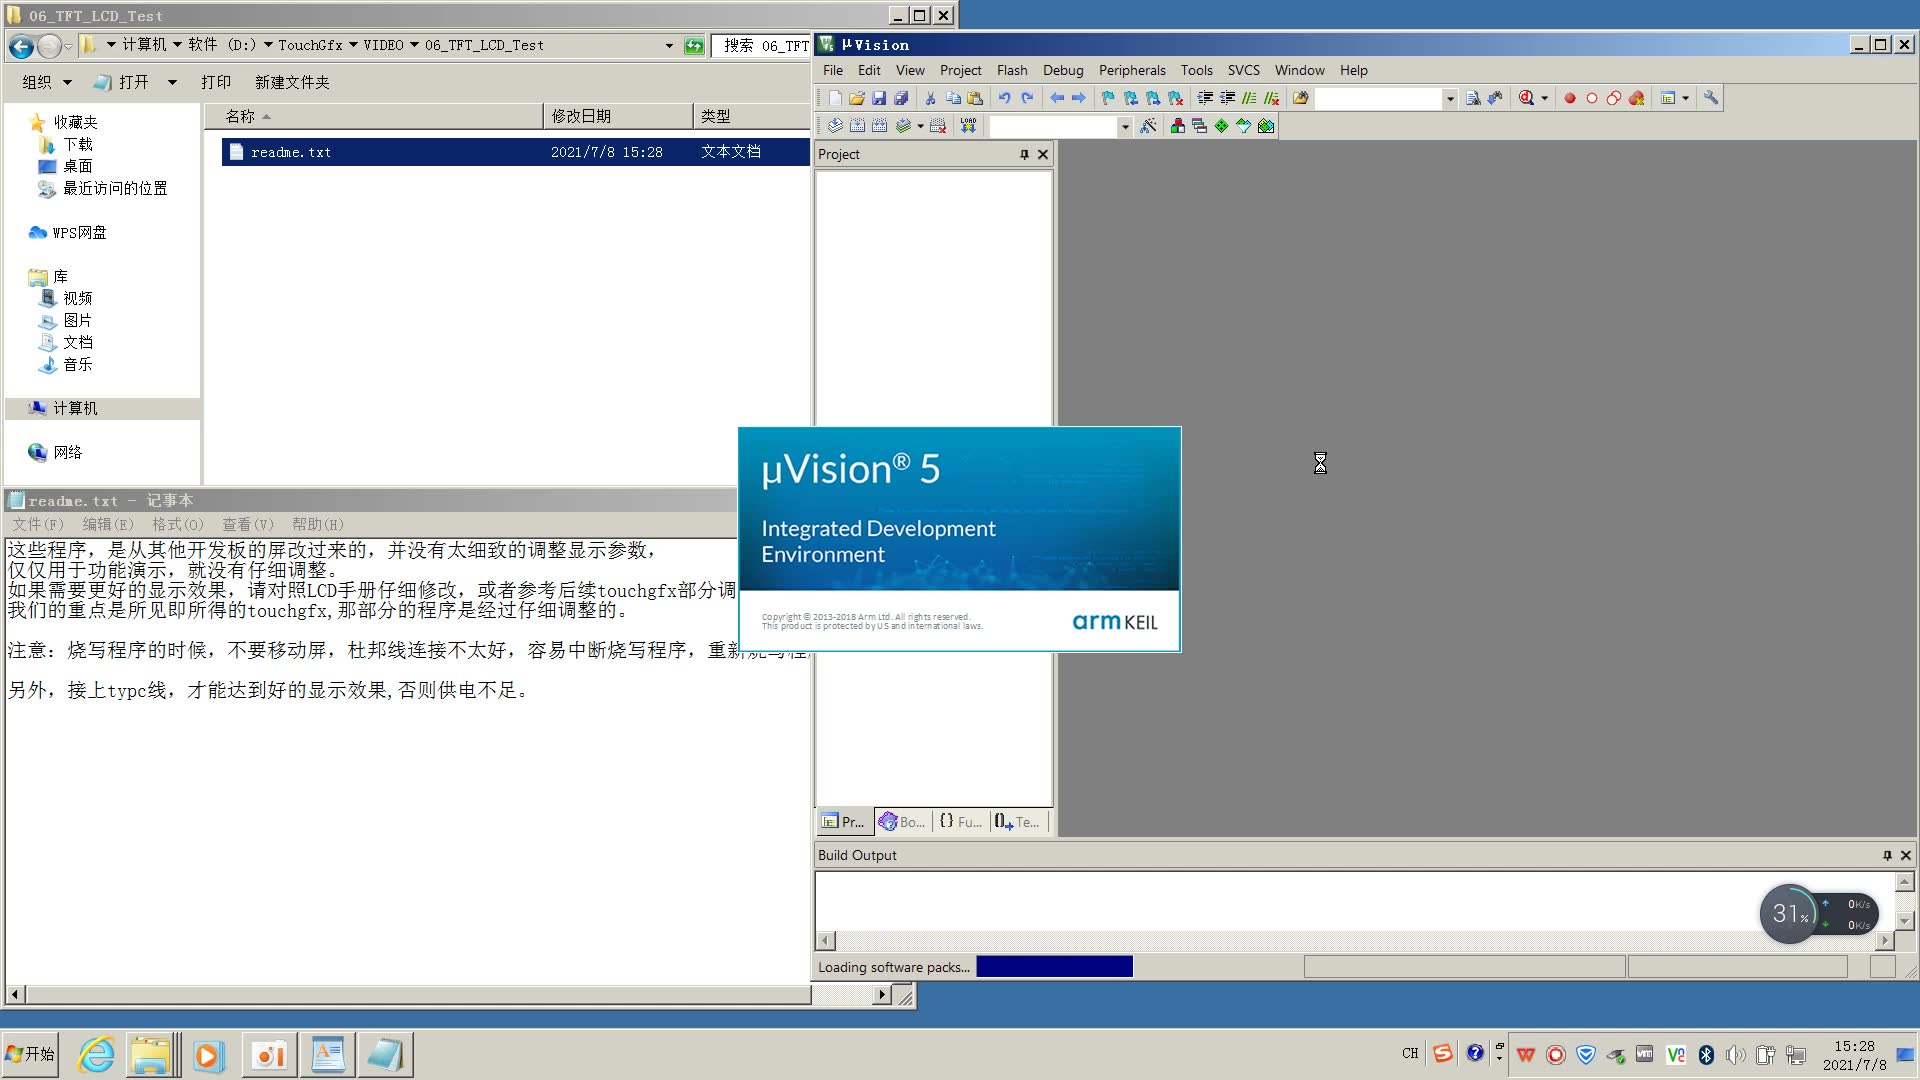This screenshot has height=1080, width=1920.
Task: Click the Translate icon in build toolbar
Action: click(x=835, y=126)
